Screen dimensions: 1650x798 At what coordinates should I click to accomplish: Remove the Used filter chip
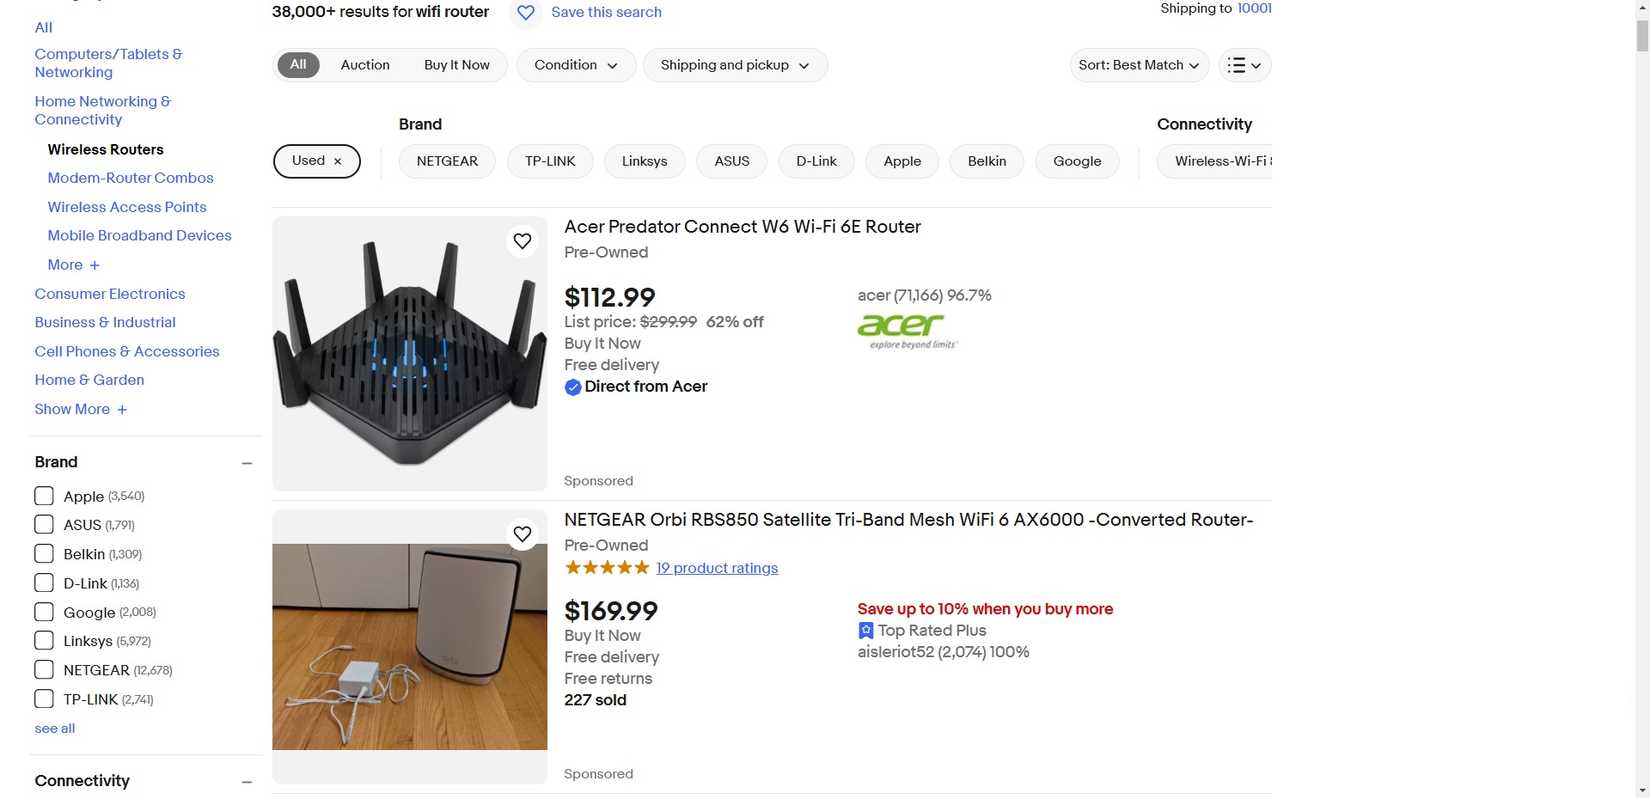tap(338, 160)
